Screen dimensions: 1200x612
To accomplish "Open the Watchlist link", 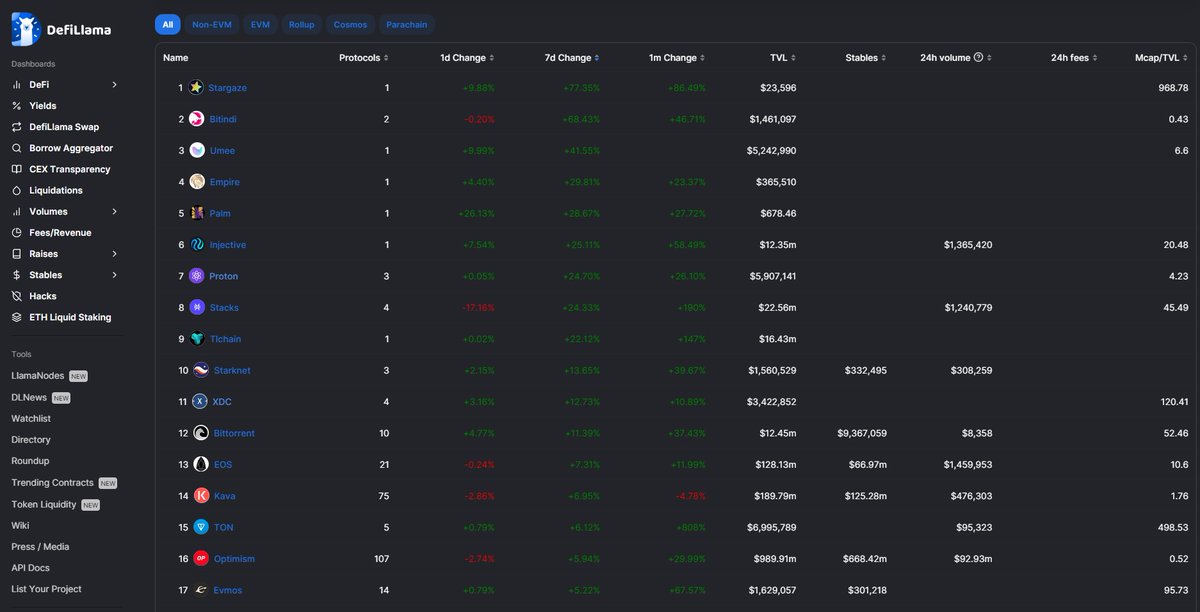I will click(31, 418).
